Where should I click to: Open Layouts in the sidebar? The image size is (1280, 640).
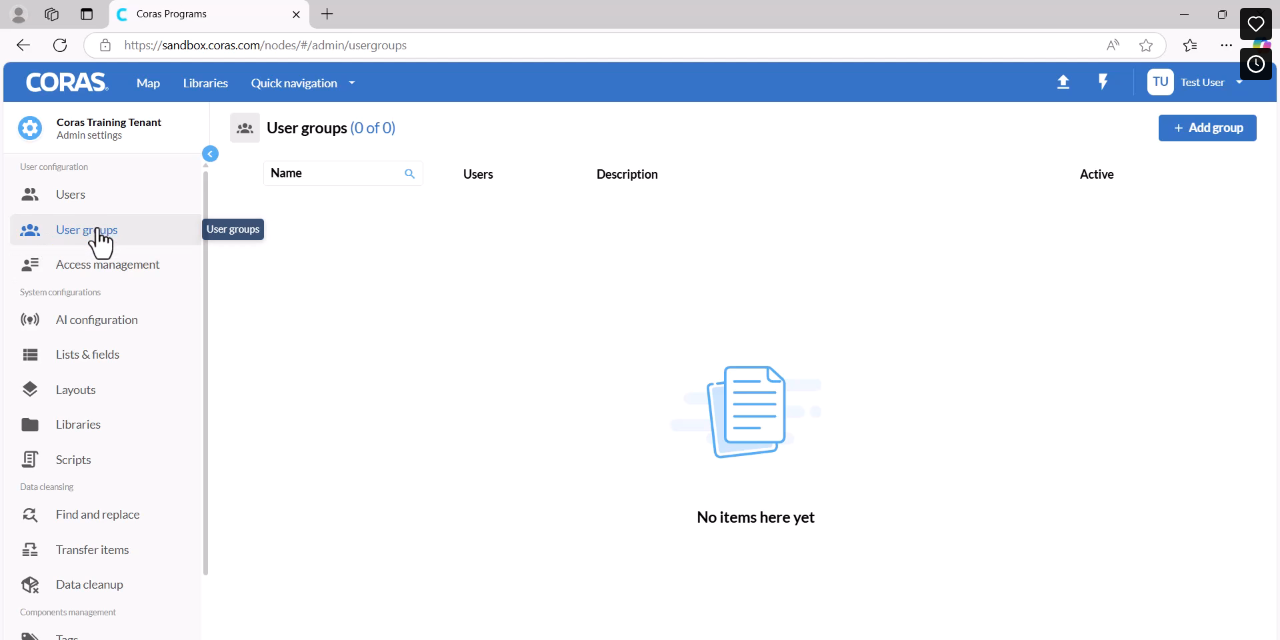tap(75, 390)
